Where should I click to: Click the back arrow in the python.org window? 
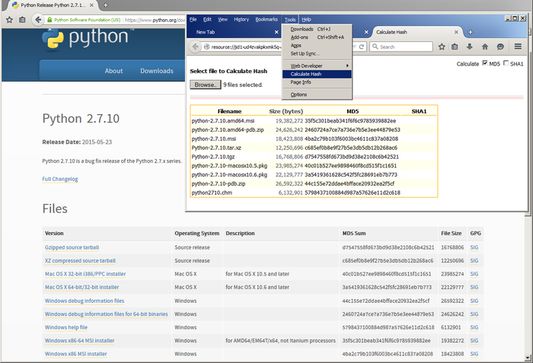point(38,20)
